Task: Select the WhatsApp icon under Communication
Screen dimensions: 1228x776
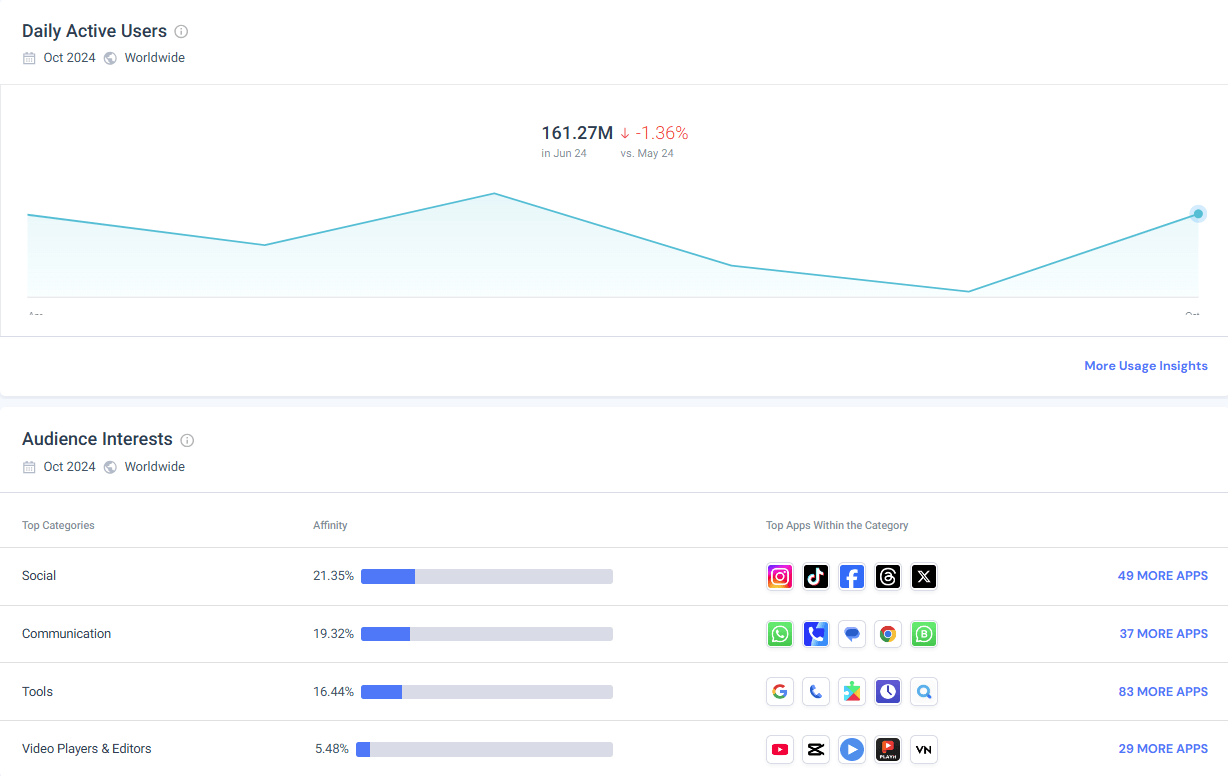Action: click(x=780, y=634)
